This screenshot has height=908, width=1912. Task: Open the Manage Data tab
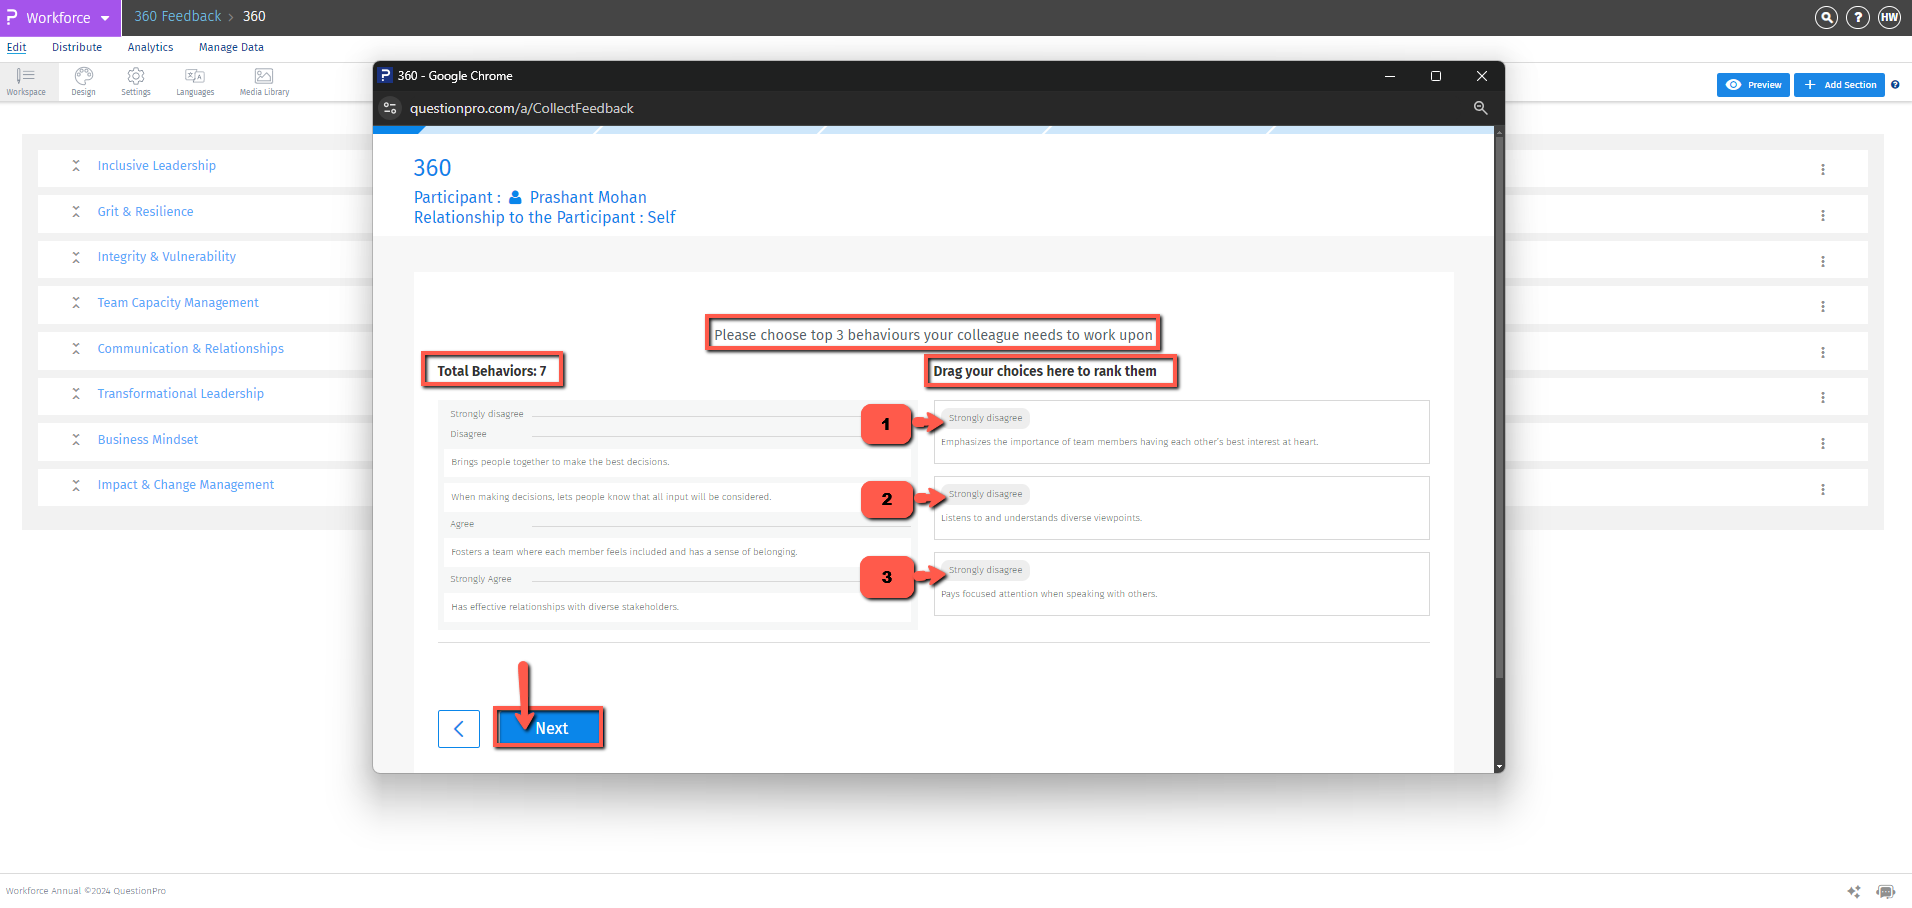tap(231, 47)
